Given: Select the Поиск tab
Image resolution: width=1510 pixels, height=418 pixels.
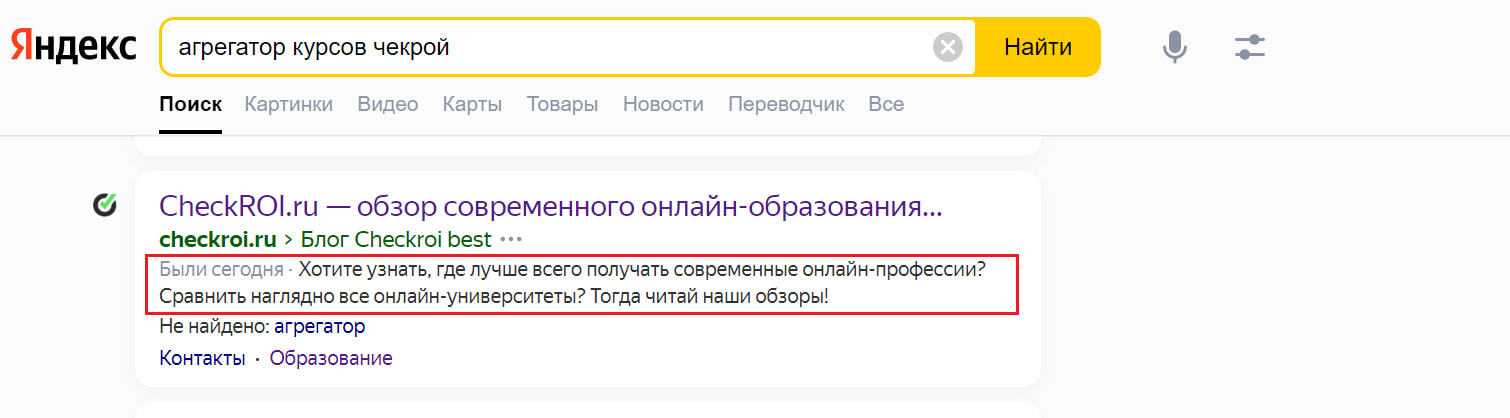Looking at the screenshot, I should coord(190,104).
